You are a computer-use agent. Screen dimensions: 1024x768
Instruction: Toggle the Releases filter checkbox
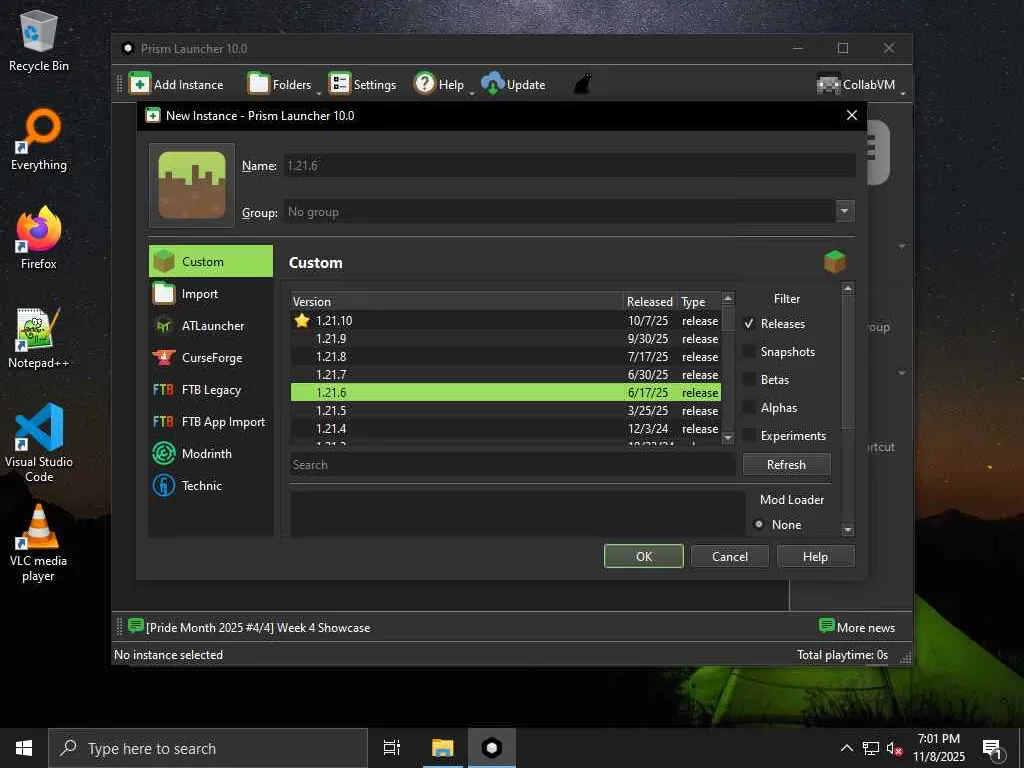point(749,323)
